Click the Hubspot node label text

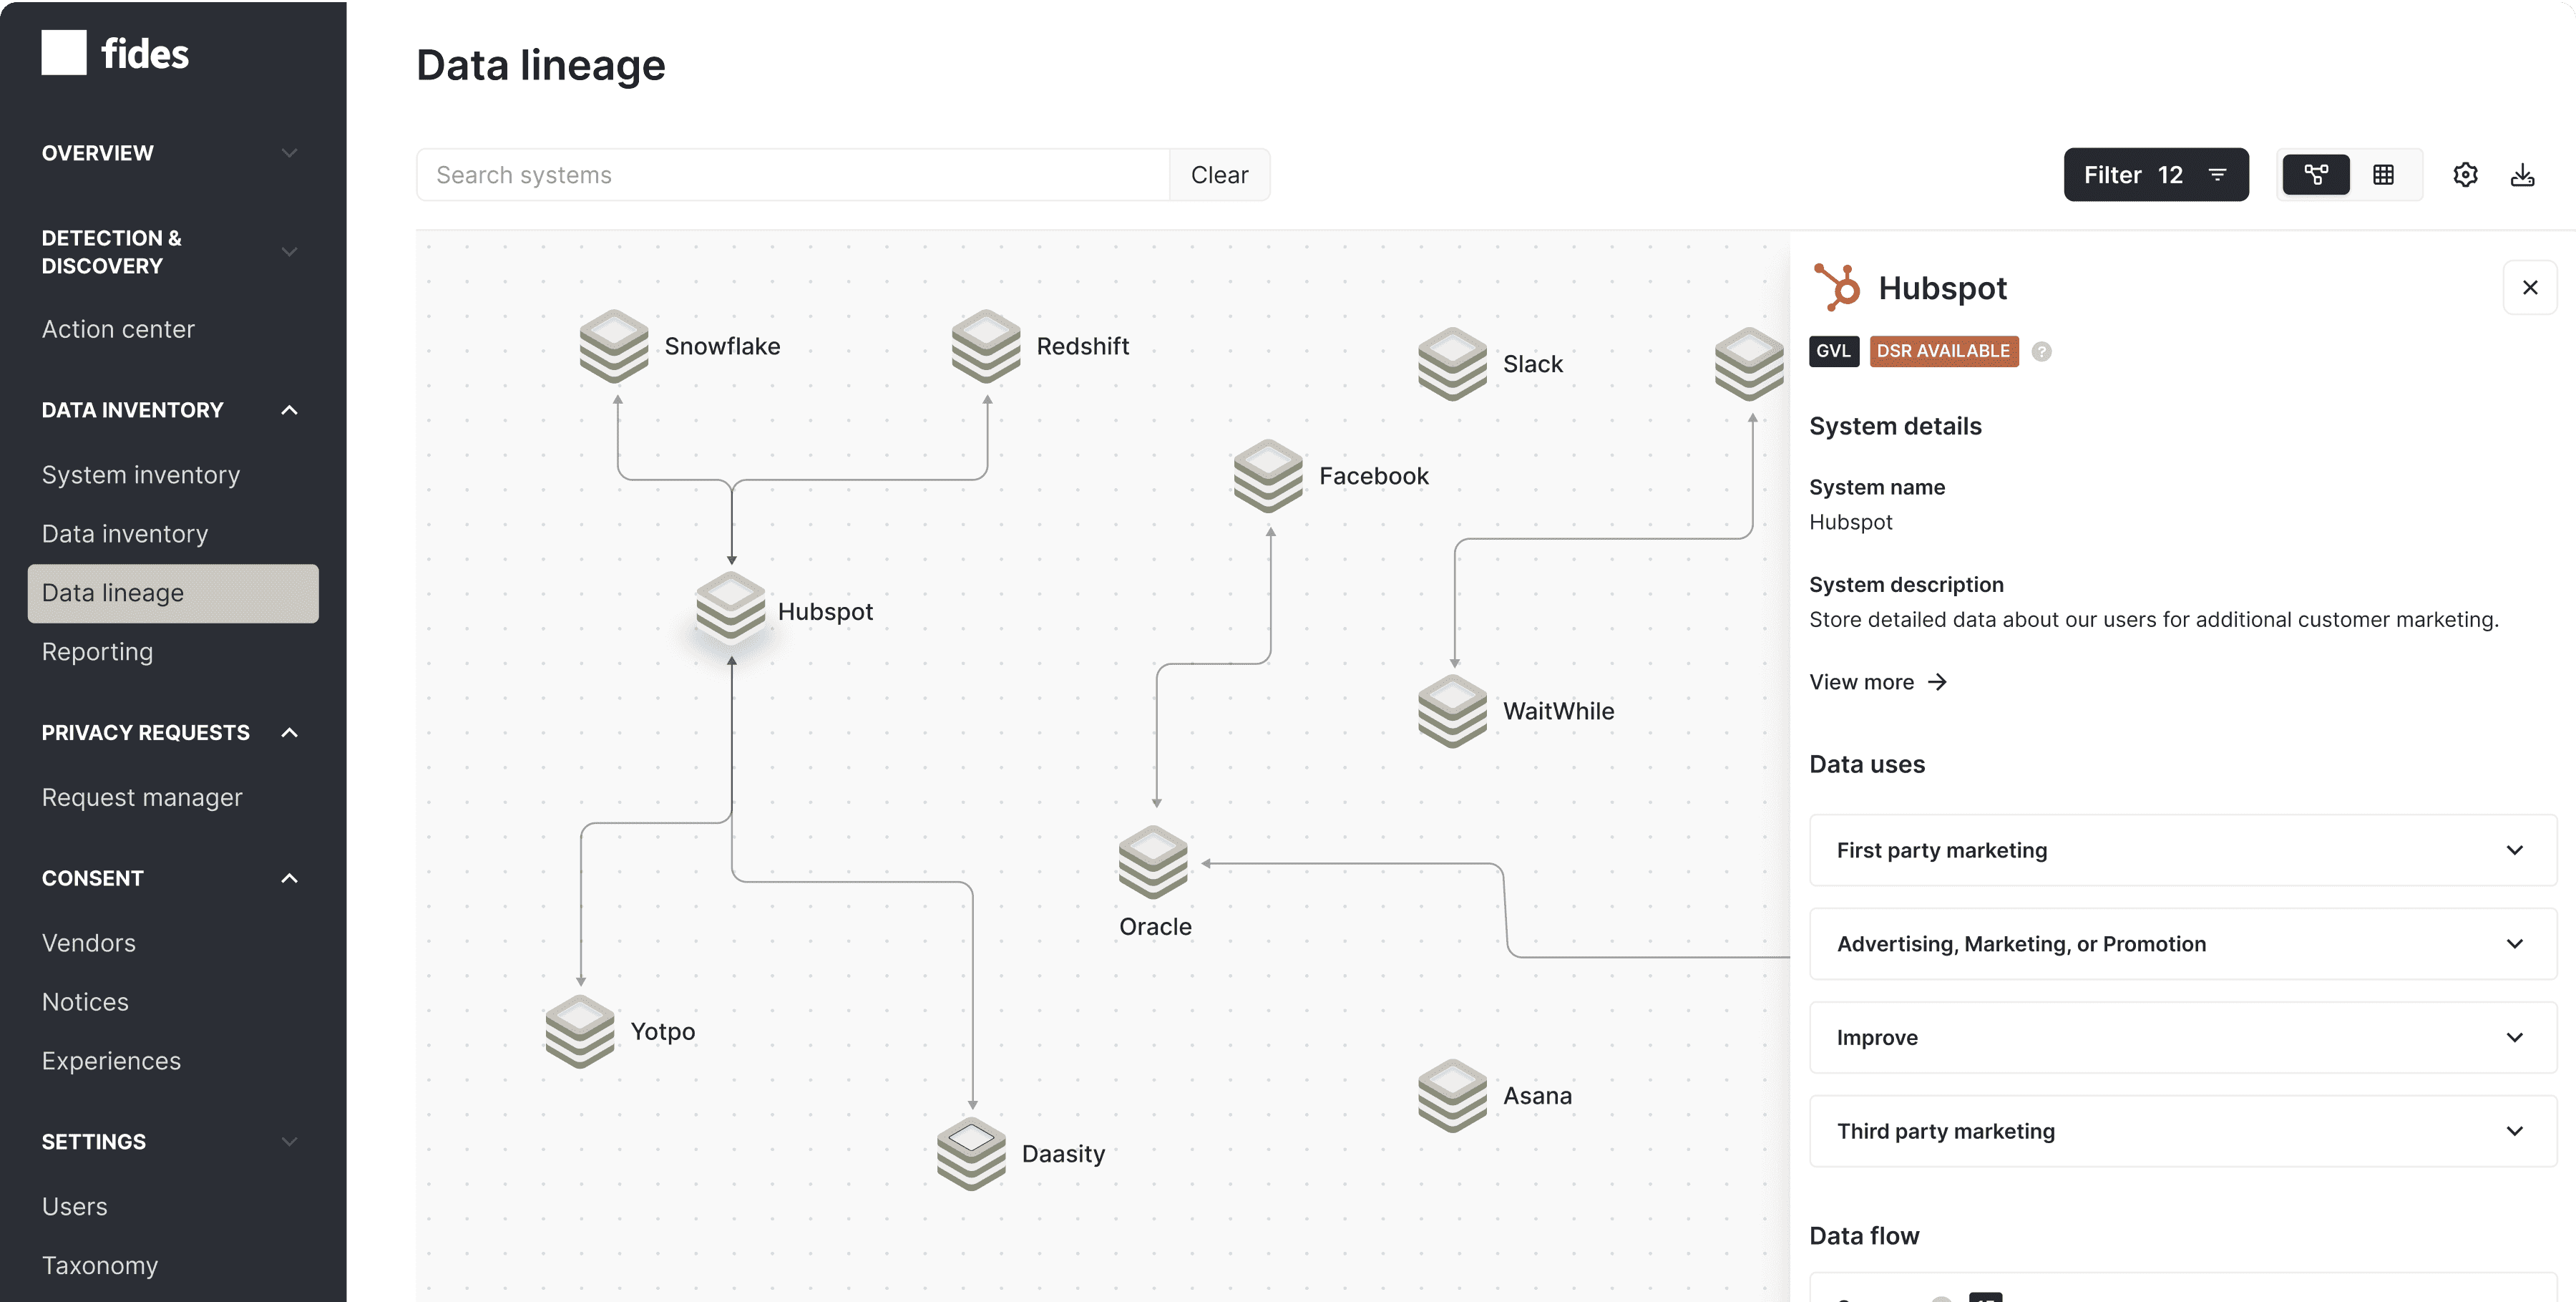click(x=825, y=612)
